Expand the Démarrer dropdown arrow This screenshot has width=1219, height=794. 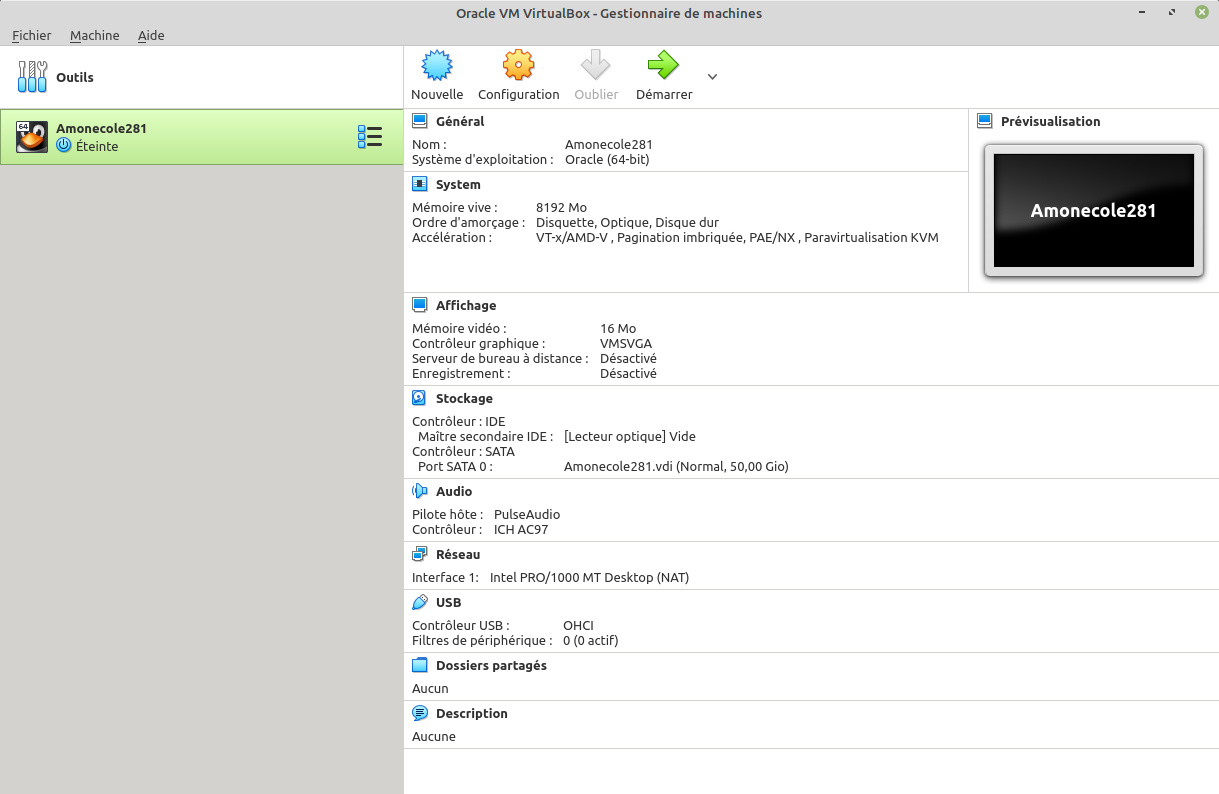712,77
